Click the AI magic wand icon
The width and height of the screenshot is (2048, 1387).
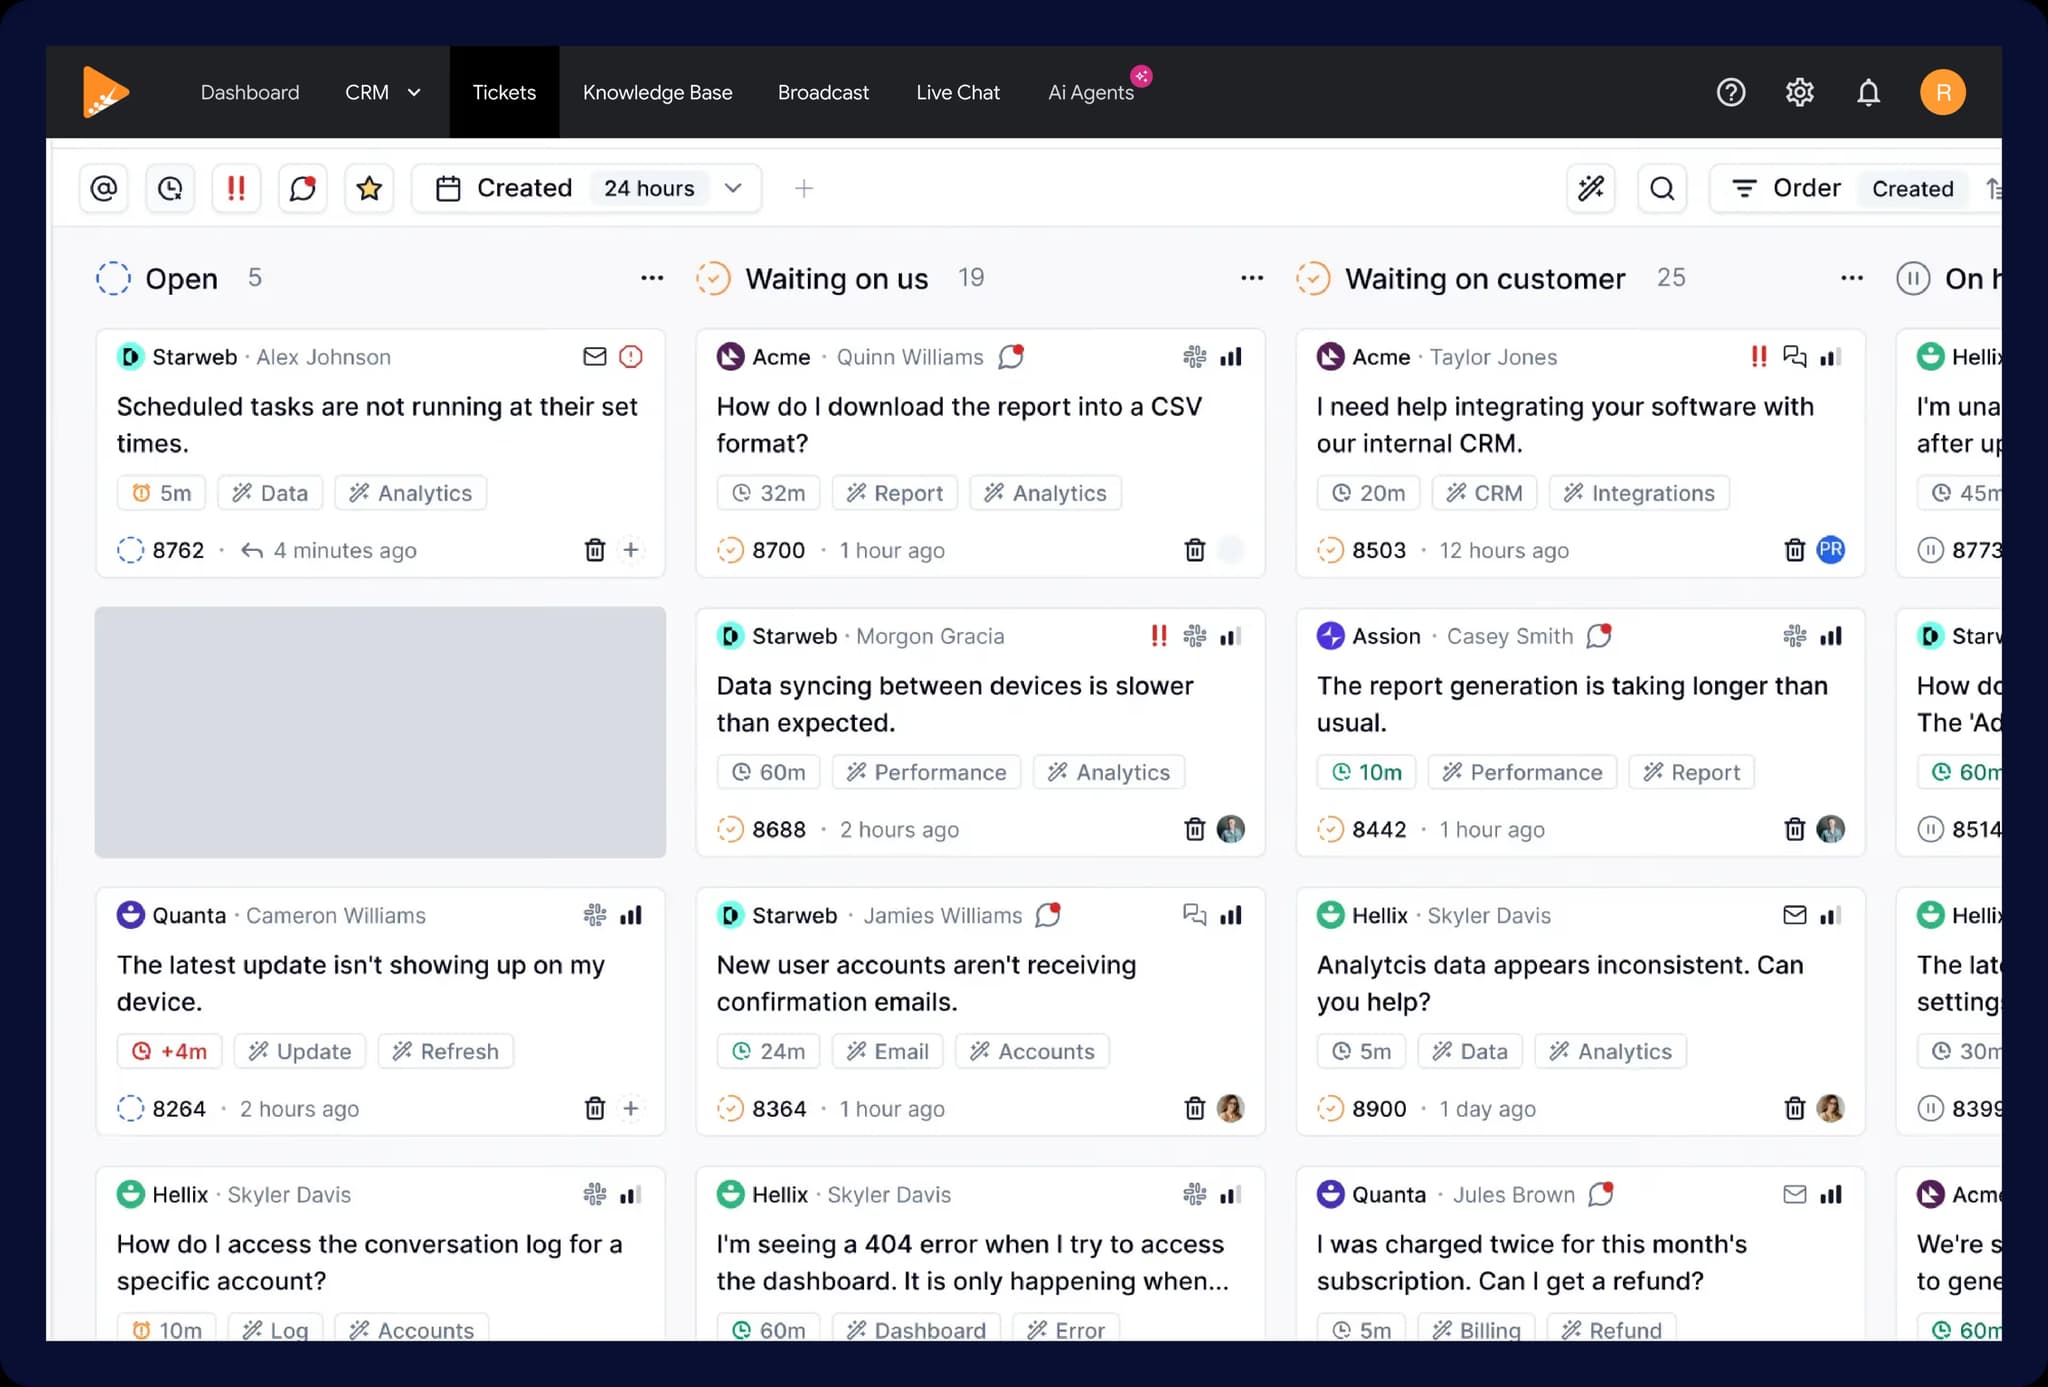pyautogui.click(x=1590, y=188)
